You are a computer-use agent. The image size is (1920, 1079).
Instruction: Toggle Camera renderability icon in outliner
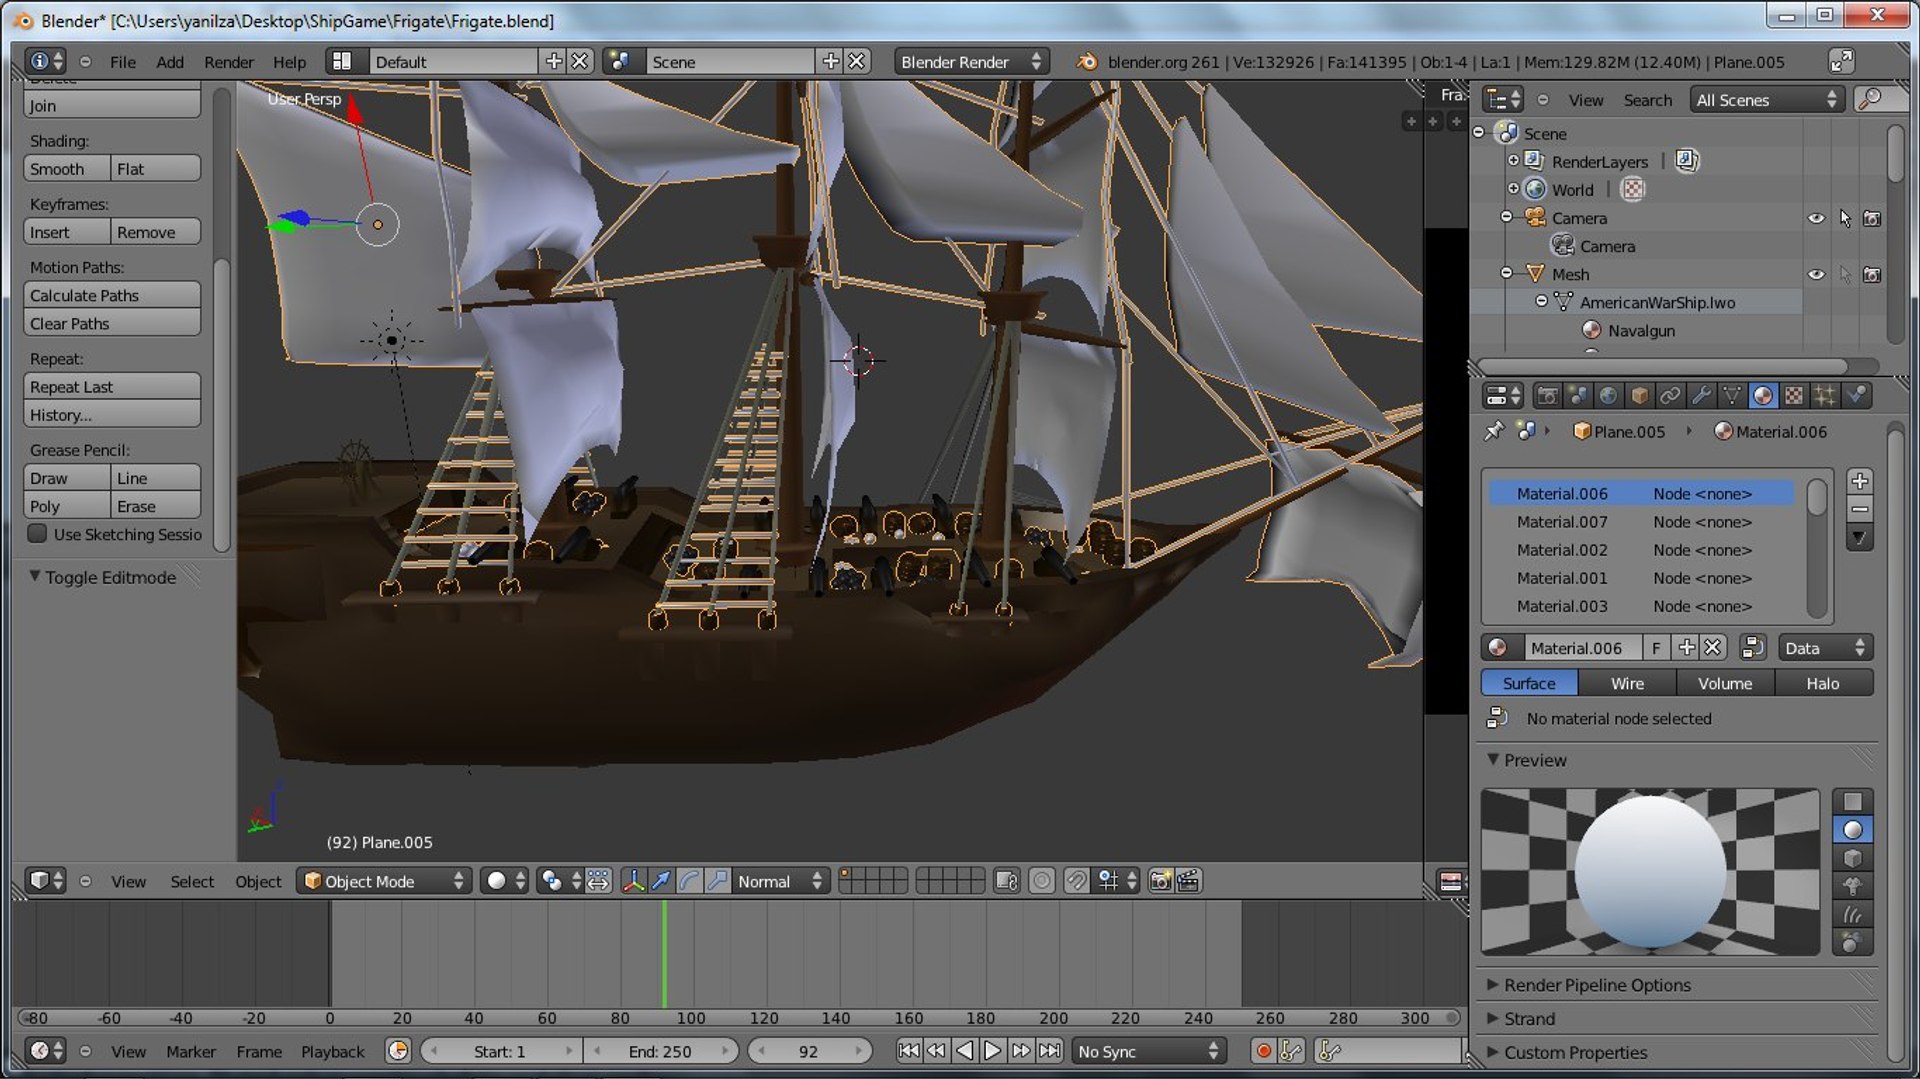[1872, 218]
